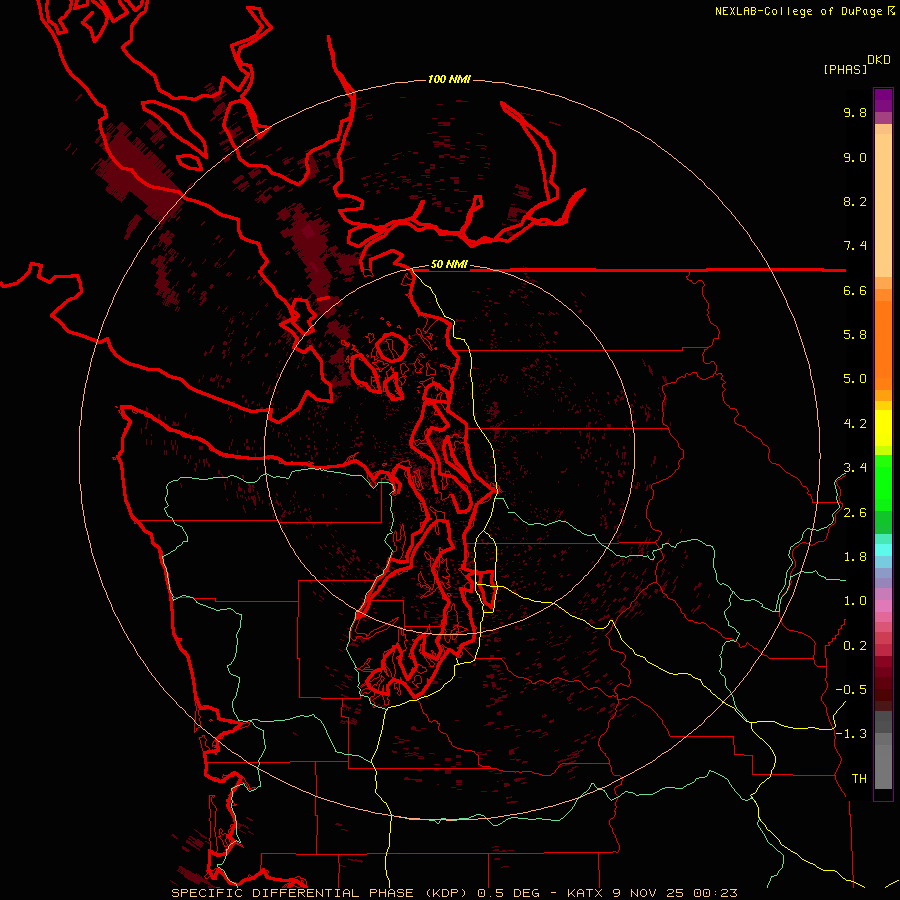Click the -0.5 legend value
Viewport: 900px width, 900px height.
coord(851,690)
